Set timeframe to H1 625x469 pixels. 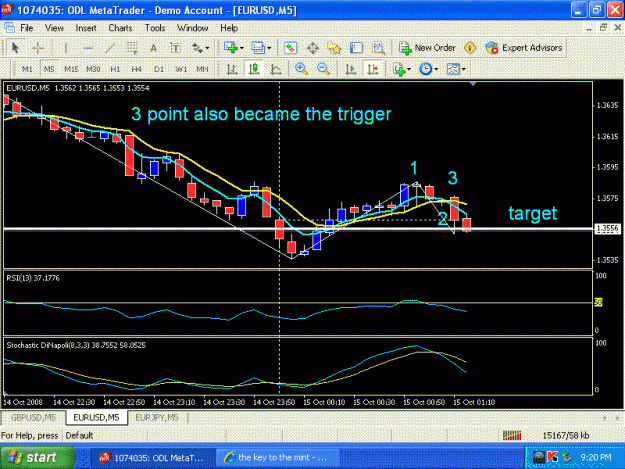(x=115, y=69)
